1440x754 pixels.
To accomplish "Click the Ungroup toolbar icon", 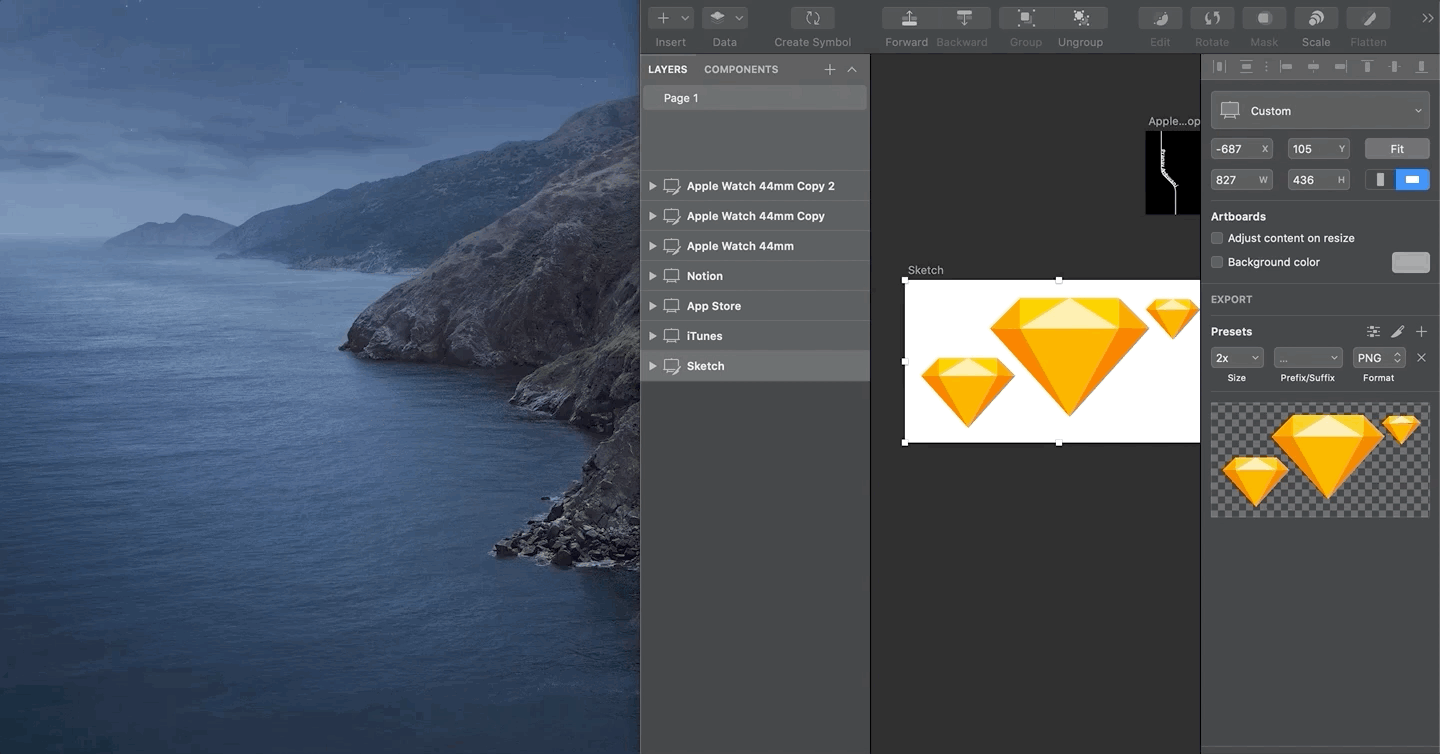I will click(x=1080, y=17).
